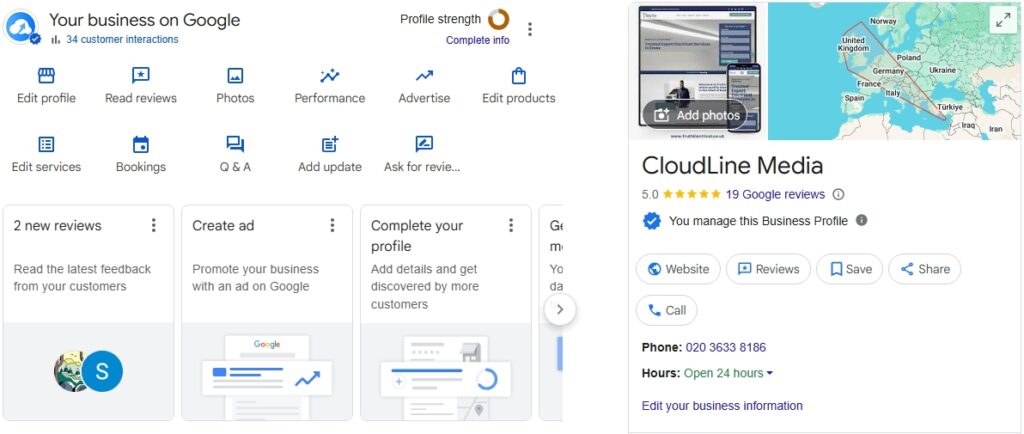Click the CloudLine Media business name
1024x434 pixels.
tap(732, 166)
